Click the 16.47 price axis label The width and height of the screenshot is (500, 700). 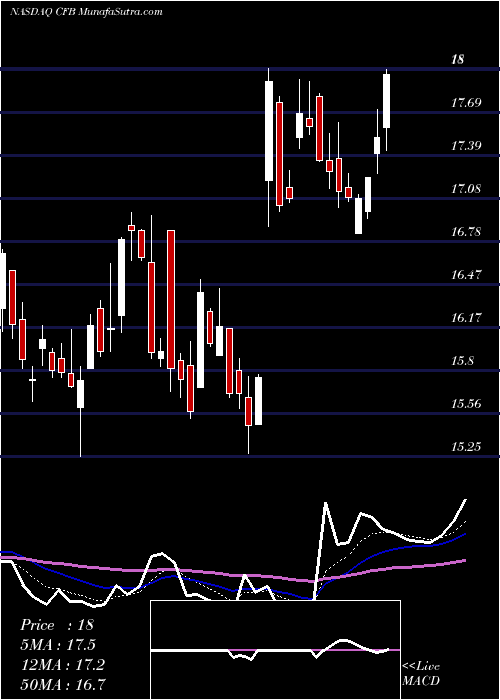coord(466,275)
